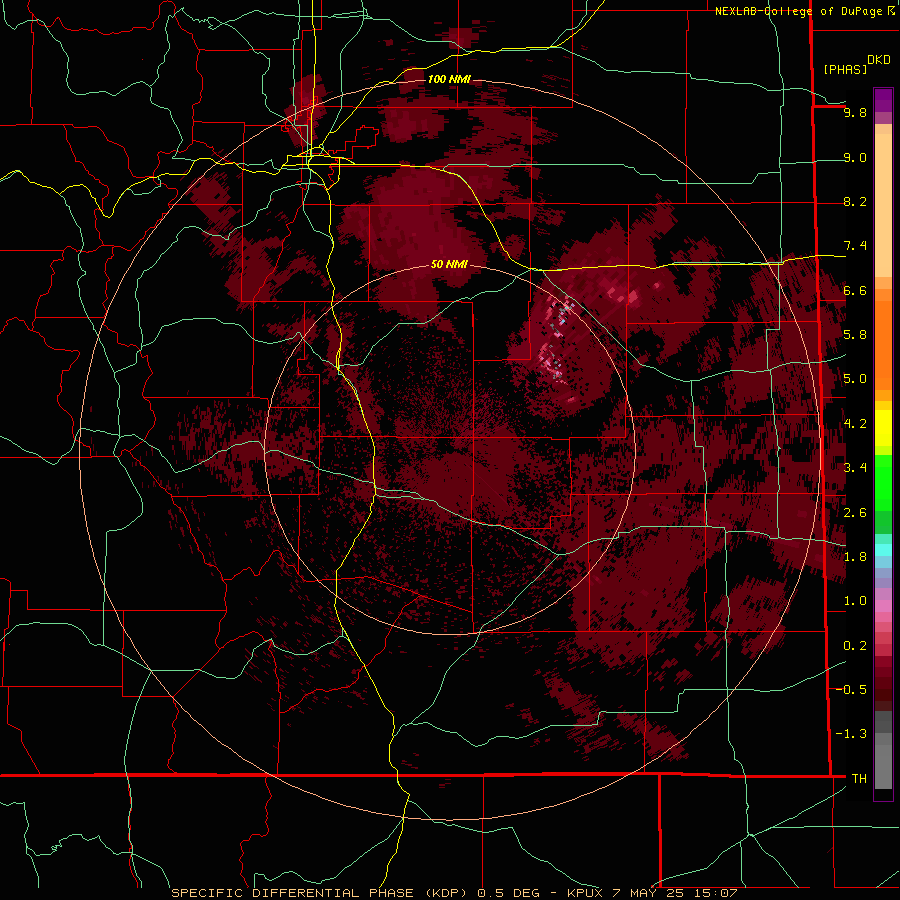900x900 pixels.
Task: Click the 1.0 scale value
Action: click(855, 600)
